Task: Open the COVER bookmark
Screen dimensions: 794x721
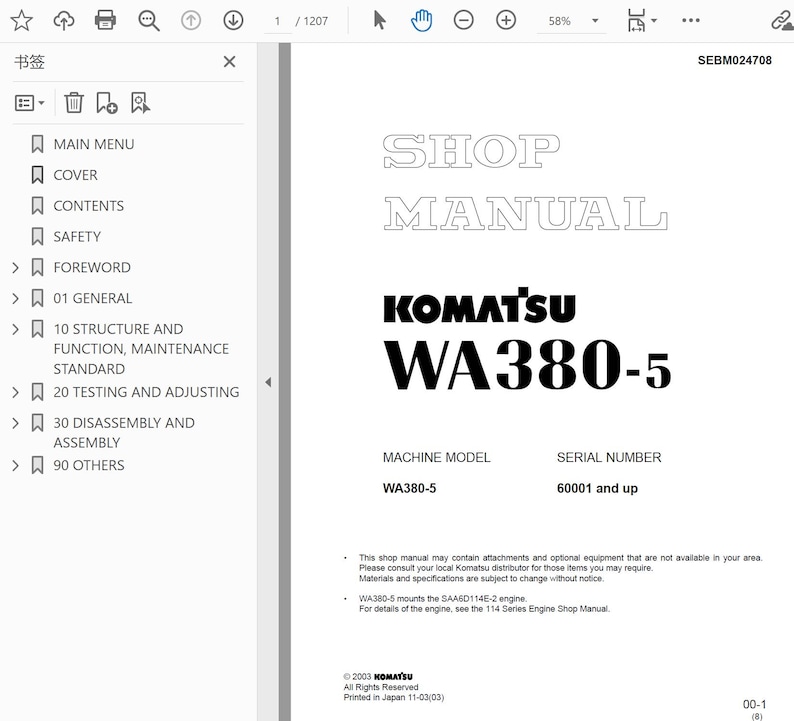Action: (x=75, y=175)
